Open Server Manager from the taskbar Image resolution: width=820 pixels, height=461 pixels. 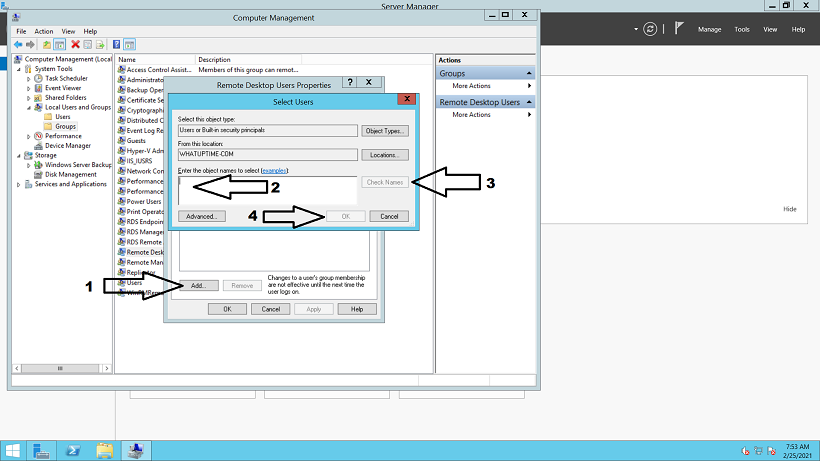pyautogui.click(x=41, y=451)
